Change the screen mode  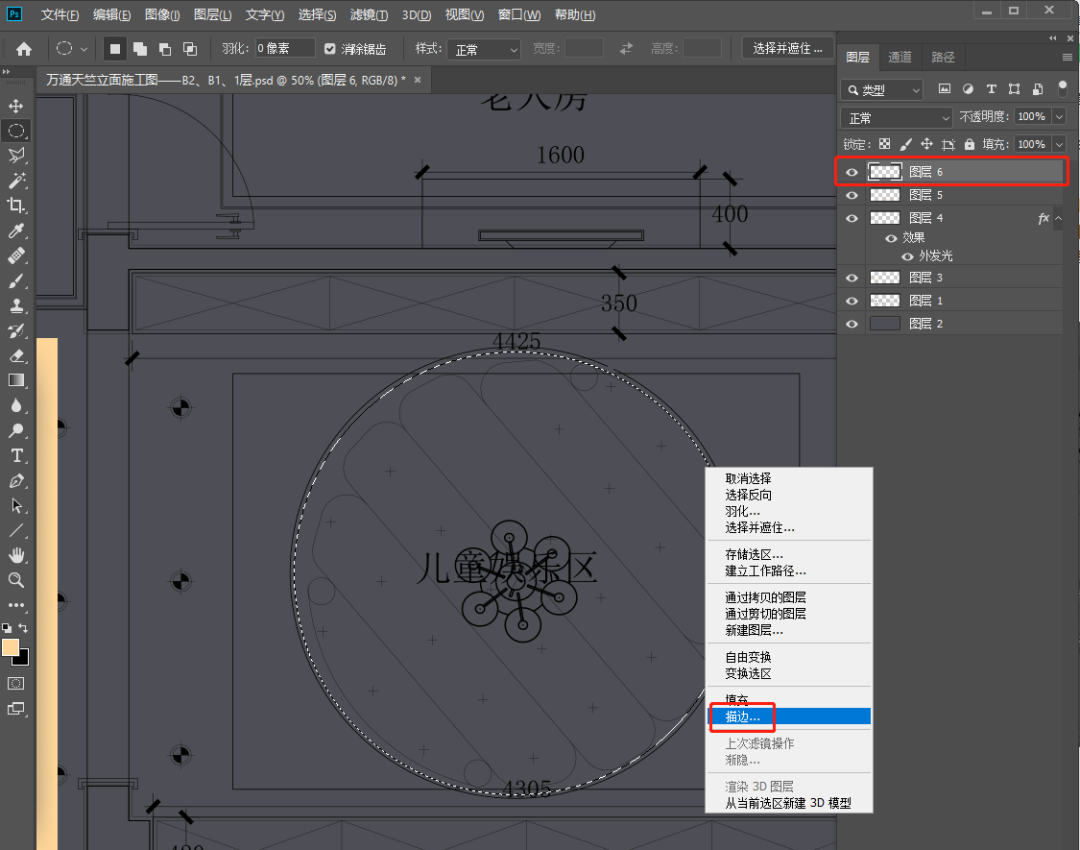tap(16, 709)
